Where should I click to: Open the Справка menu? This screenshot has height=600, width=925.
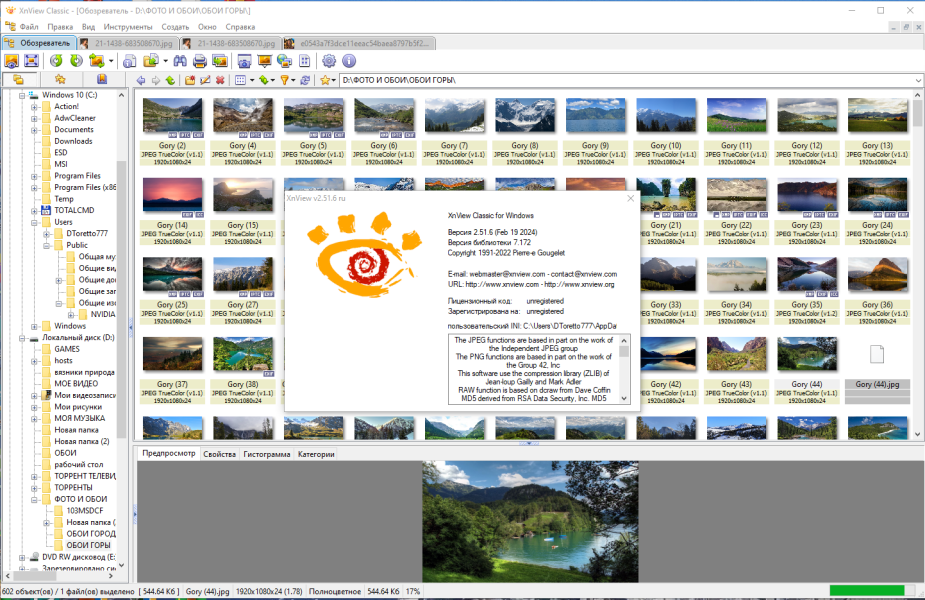[240, 27]
